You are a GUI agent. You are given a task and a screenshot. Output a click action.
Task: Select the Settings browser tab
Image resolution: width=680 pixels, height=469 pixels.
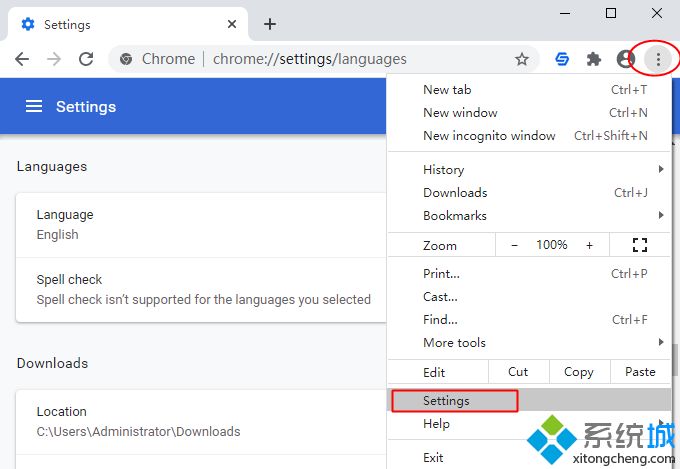pos(126,24)
